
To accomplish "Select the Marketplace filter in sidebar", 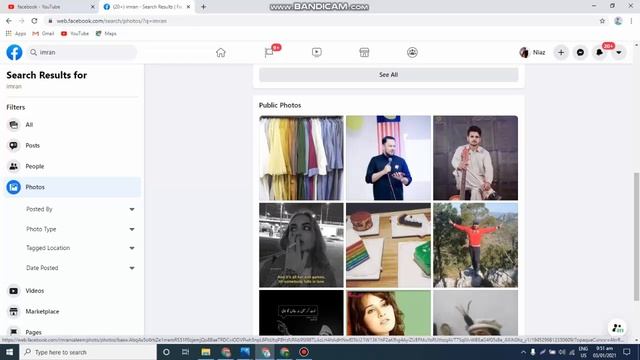I will [73, 311].
